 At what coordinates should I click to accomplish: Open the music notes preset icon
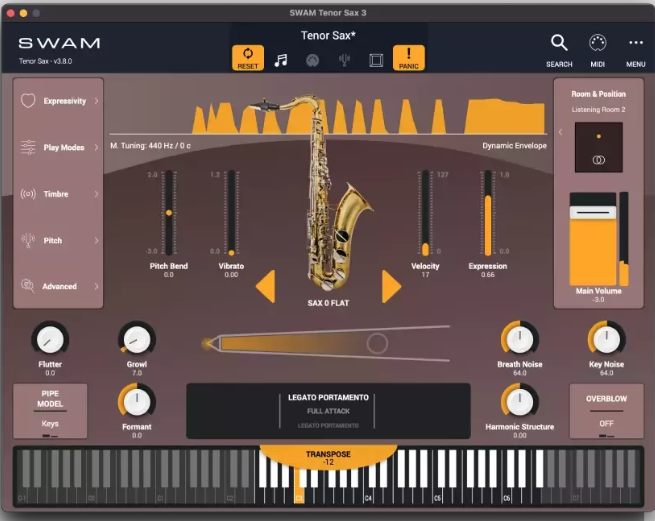coord(281,61)
